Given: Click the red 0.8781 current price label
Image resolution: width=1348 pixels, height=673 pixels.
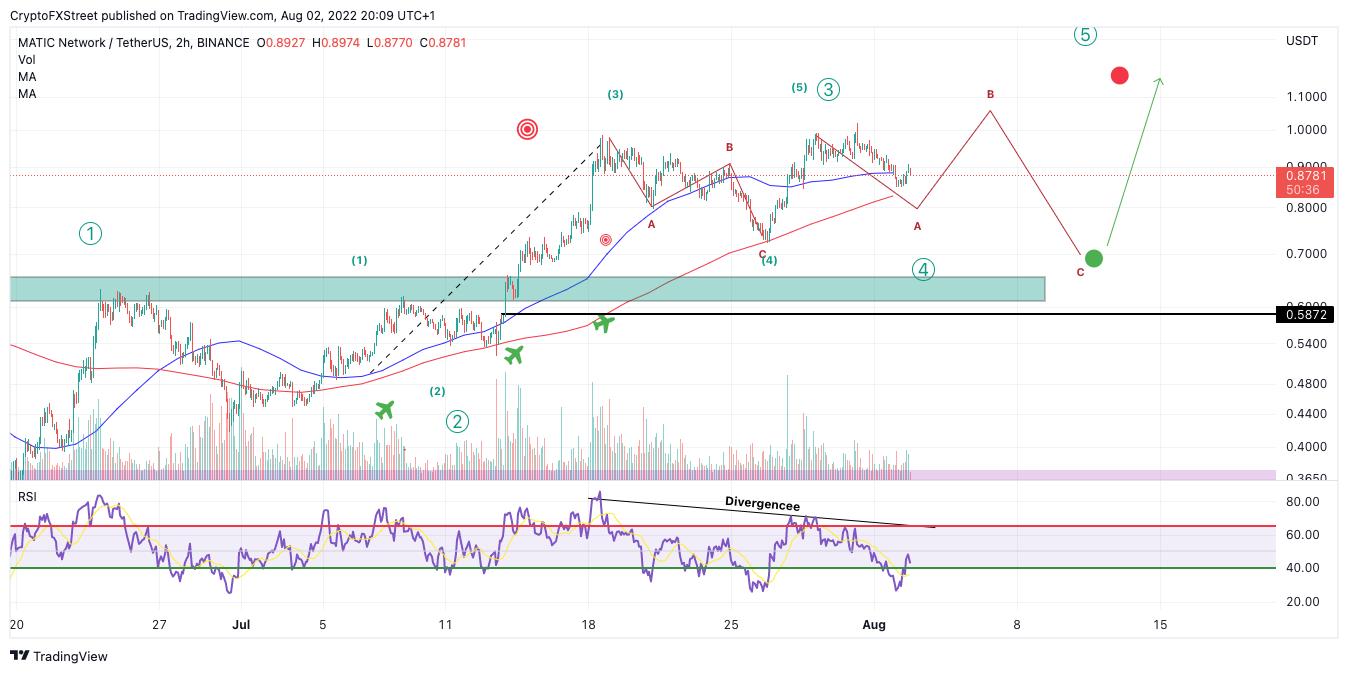Looking at the screenshot, I should pyautogui.click(x=1305, y=175).
